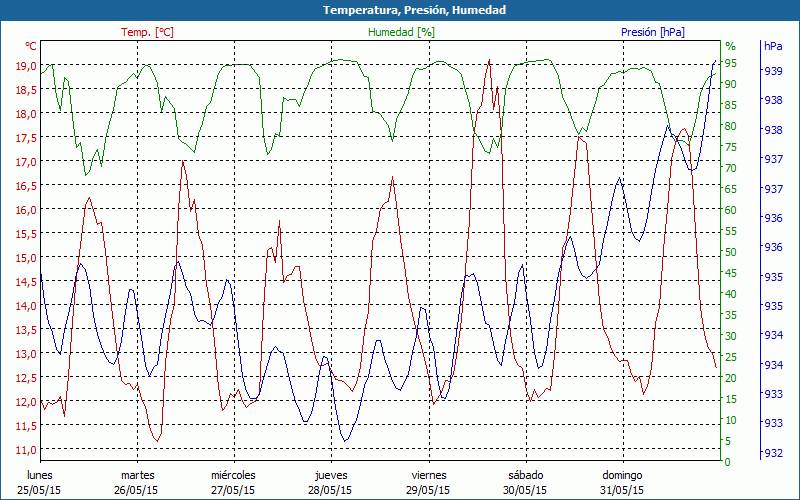Select the red Temp. [°C] legend label
800x500 pixels.
point(147,32)
